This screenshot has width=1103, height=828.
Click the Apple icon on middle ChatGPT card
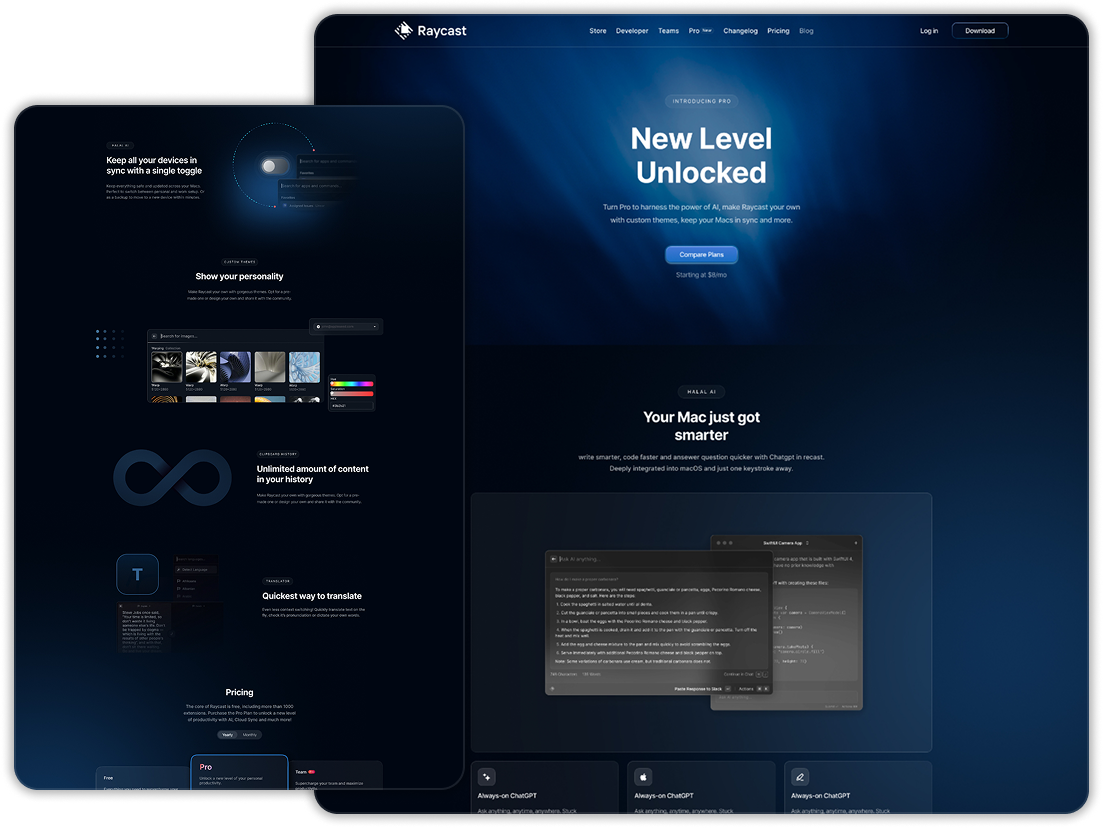tap(643, 777)
